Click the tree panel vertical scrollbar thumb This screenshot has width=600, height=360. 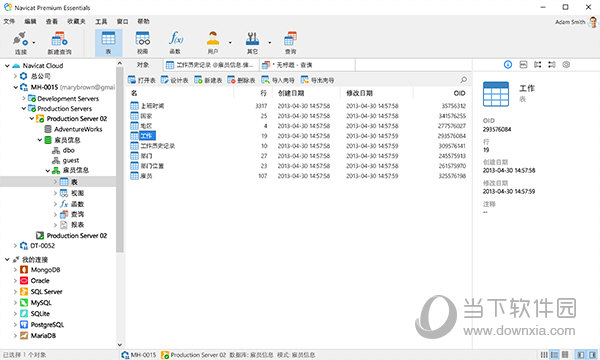coord(120,160)
